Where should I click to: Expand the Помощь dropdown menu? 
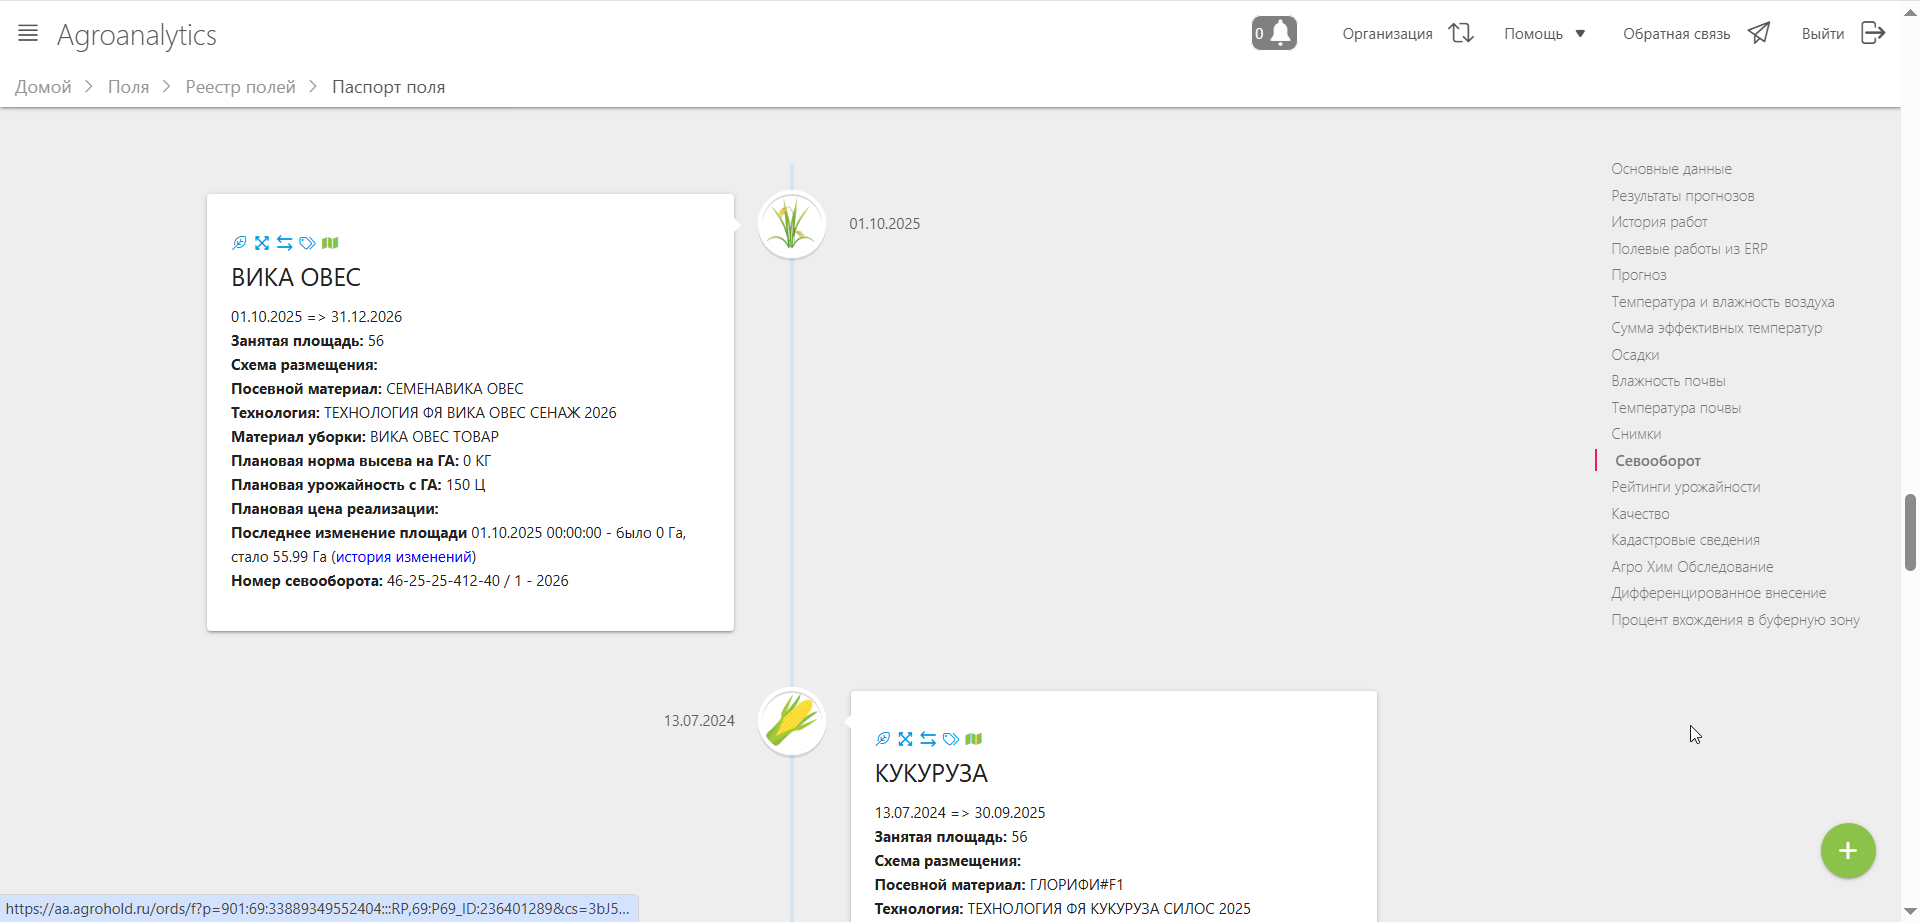click(1544, 34)
